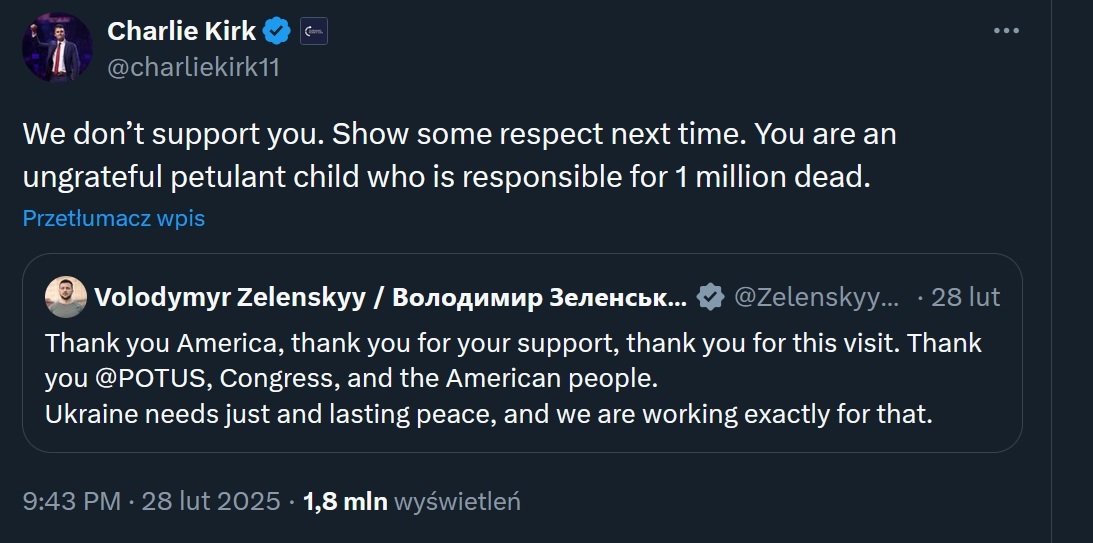Viewport: 1093px width, 543px height.
Task: Click the 1,8 mln views count
Action: click(x=345, y=501)
